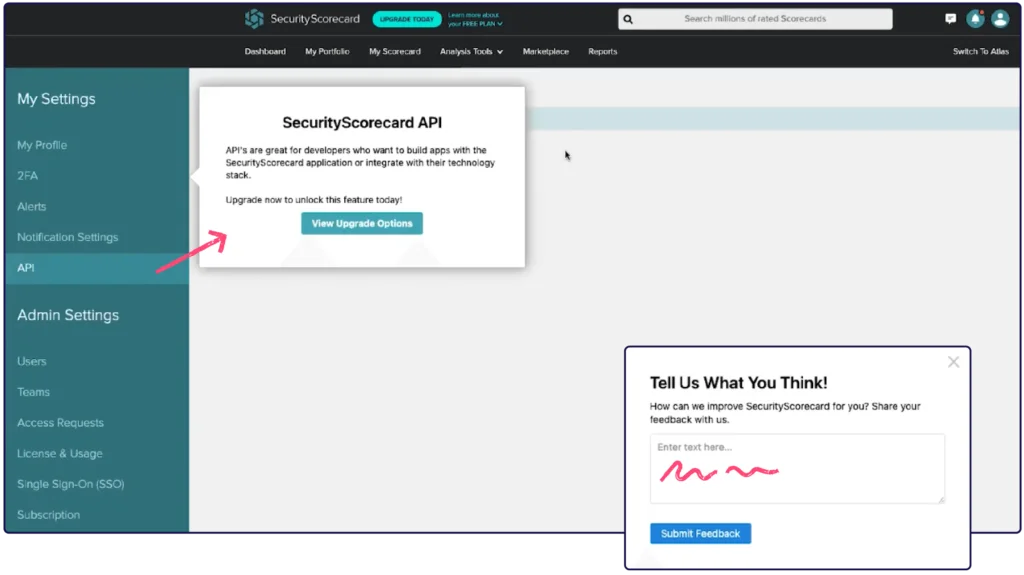1024x575 pixels.
Task: Click View Upgrade Options button
Action: 362,224
